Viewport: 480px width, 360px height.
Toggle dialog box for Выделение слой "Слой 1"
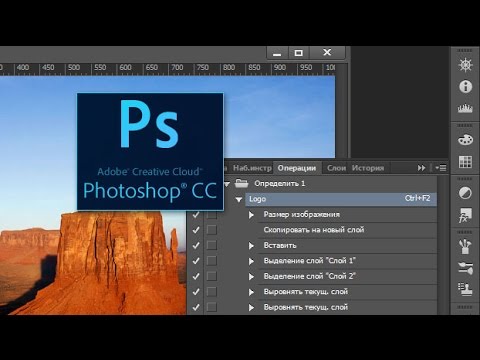point(212,260)
